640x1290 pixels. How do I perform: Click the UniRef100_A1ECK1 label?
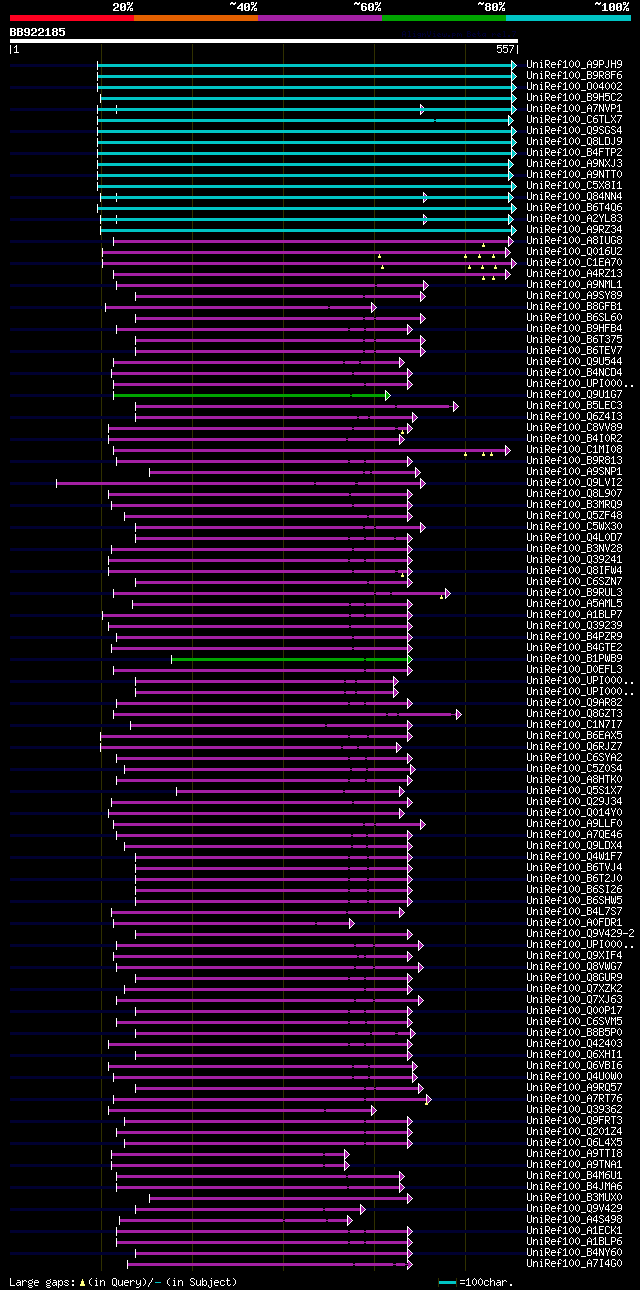click(574, 1231)
